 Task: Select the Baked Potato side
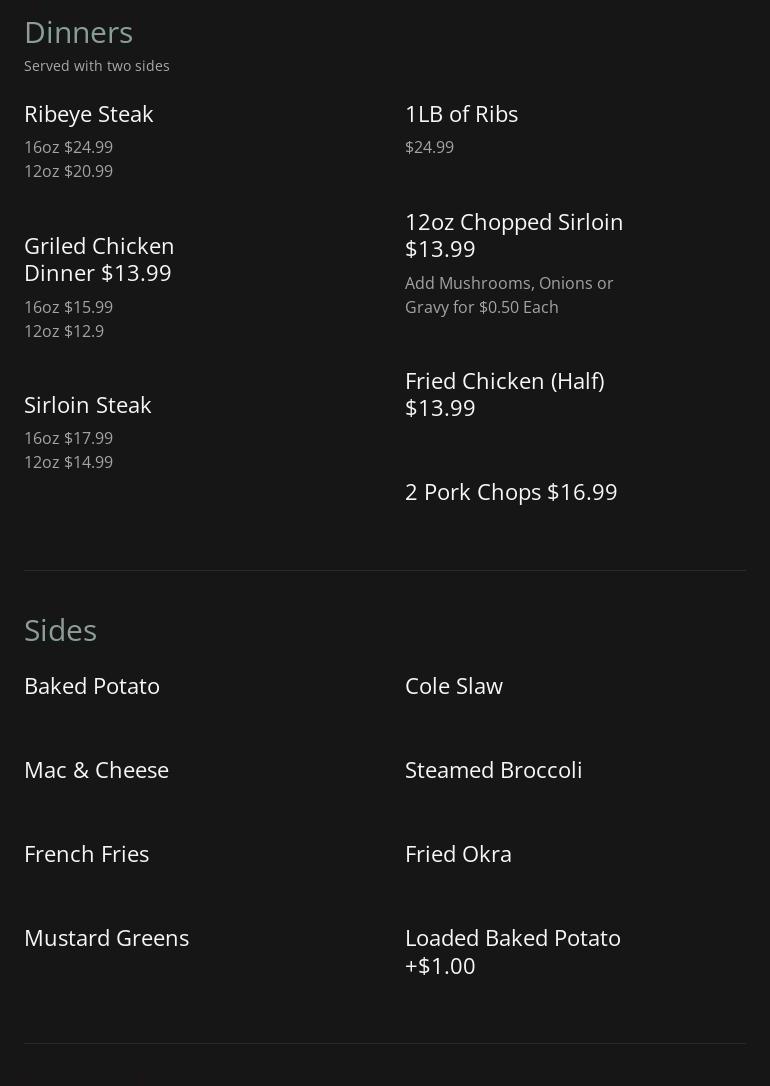click(92, 686)
